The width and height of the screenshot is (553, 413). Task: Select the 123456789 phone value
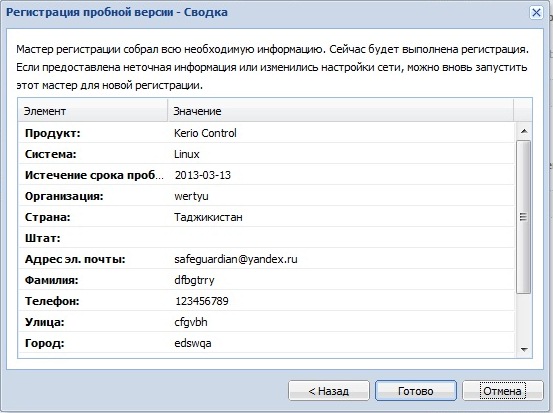click(x=202, y=301)
